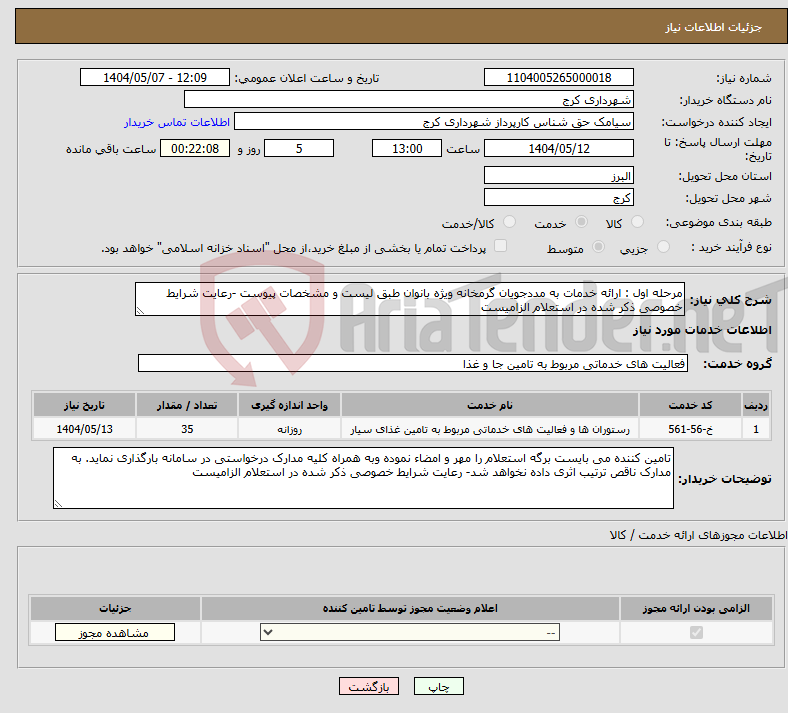This screenshot has width=788, height=713.
Task: Click the جزئیات column header
Action: pyautogui.click(x=115, y=608)
